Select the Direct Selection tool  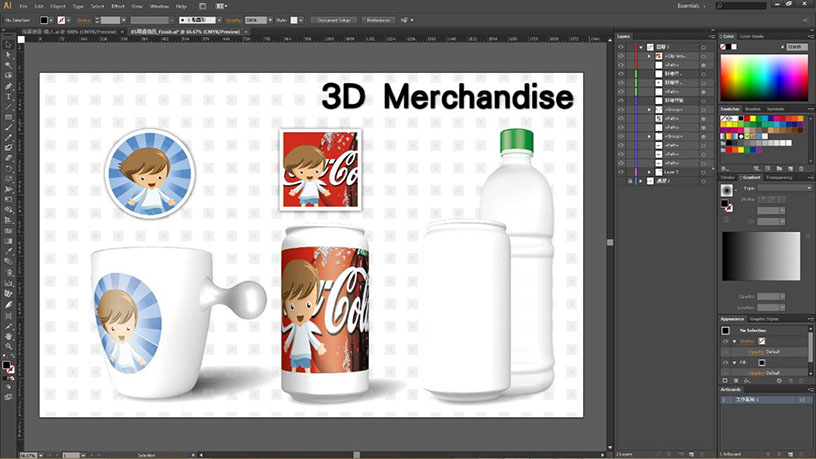[8, 55]
